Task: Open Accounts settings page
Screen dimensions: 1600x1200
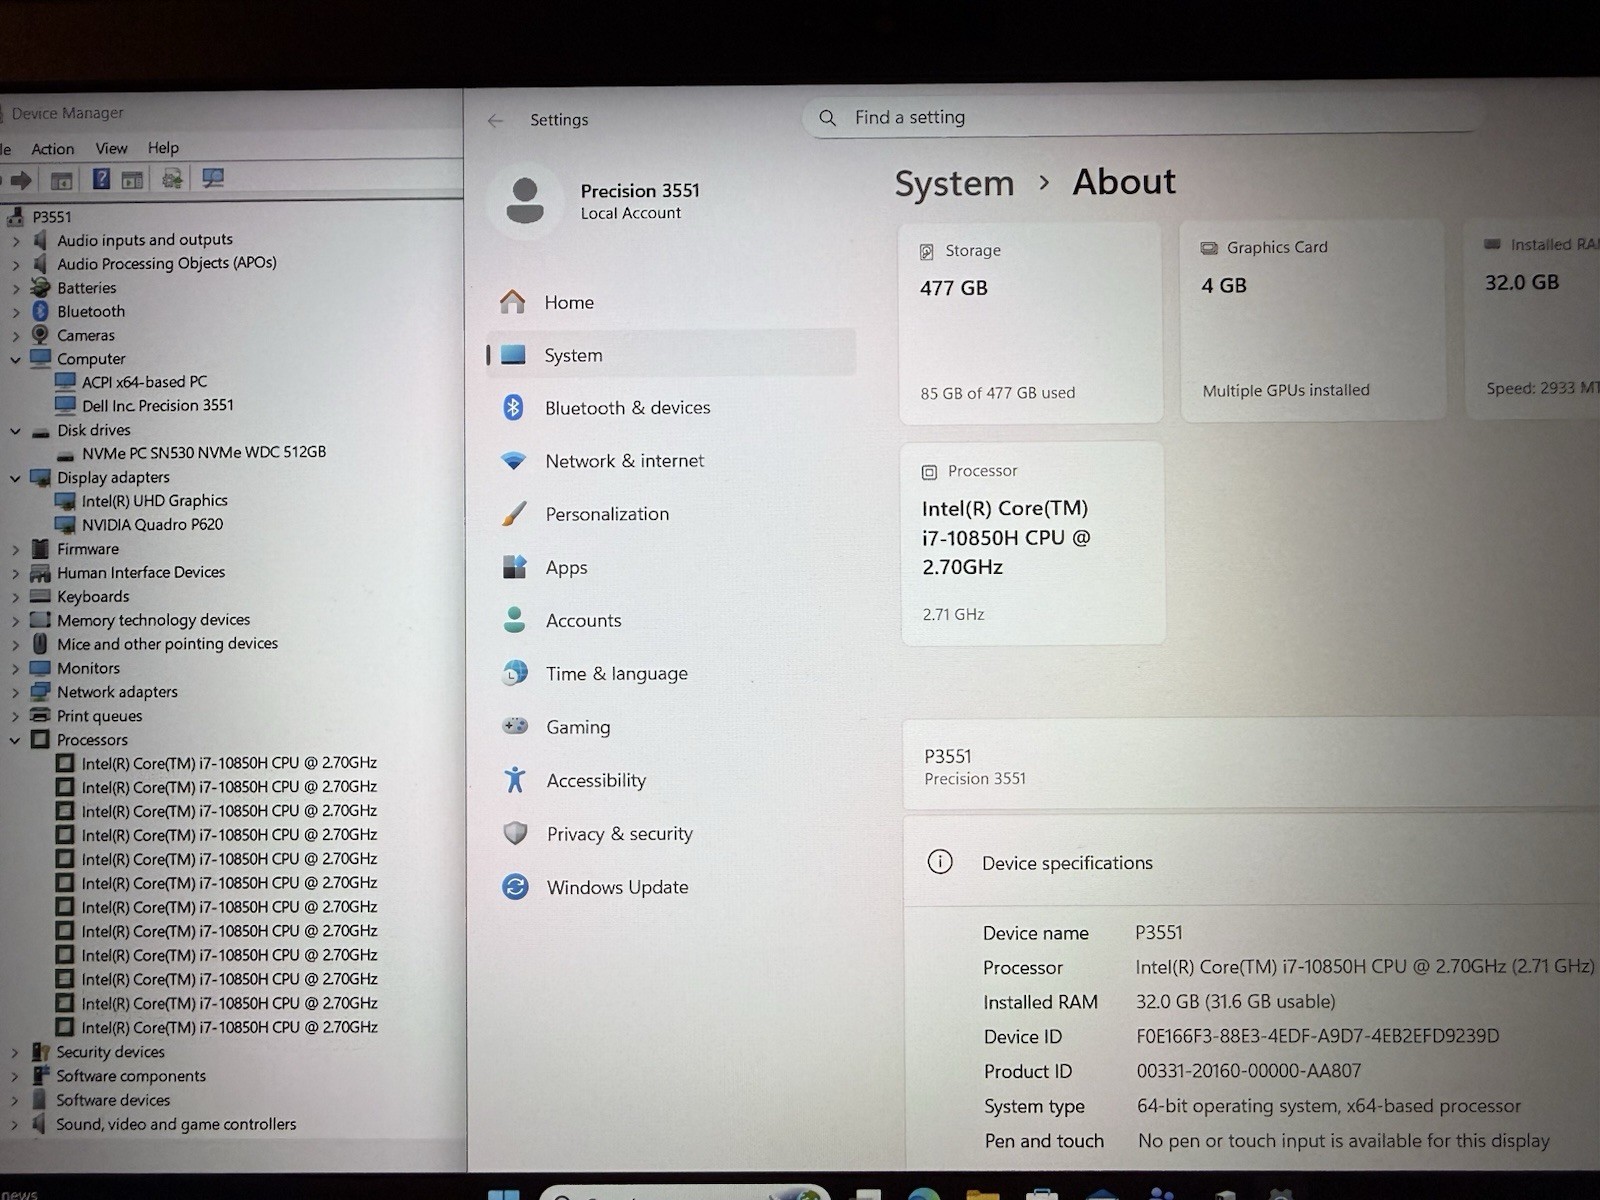Action: (x=670, y=620)
